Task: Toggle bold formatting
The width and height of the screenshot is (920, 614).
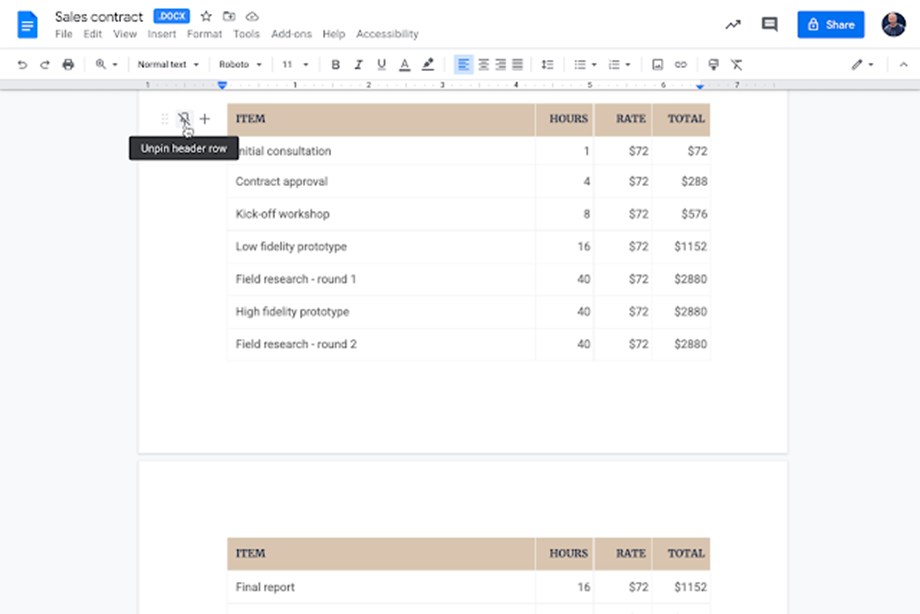Action: click(x=335, y=64)
